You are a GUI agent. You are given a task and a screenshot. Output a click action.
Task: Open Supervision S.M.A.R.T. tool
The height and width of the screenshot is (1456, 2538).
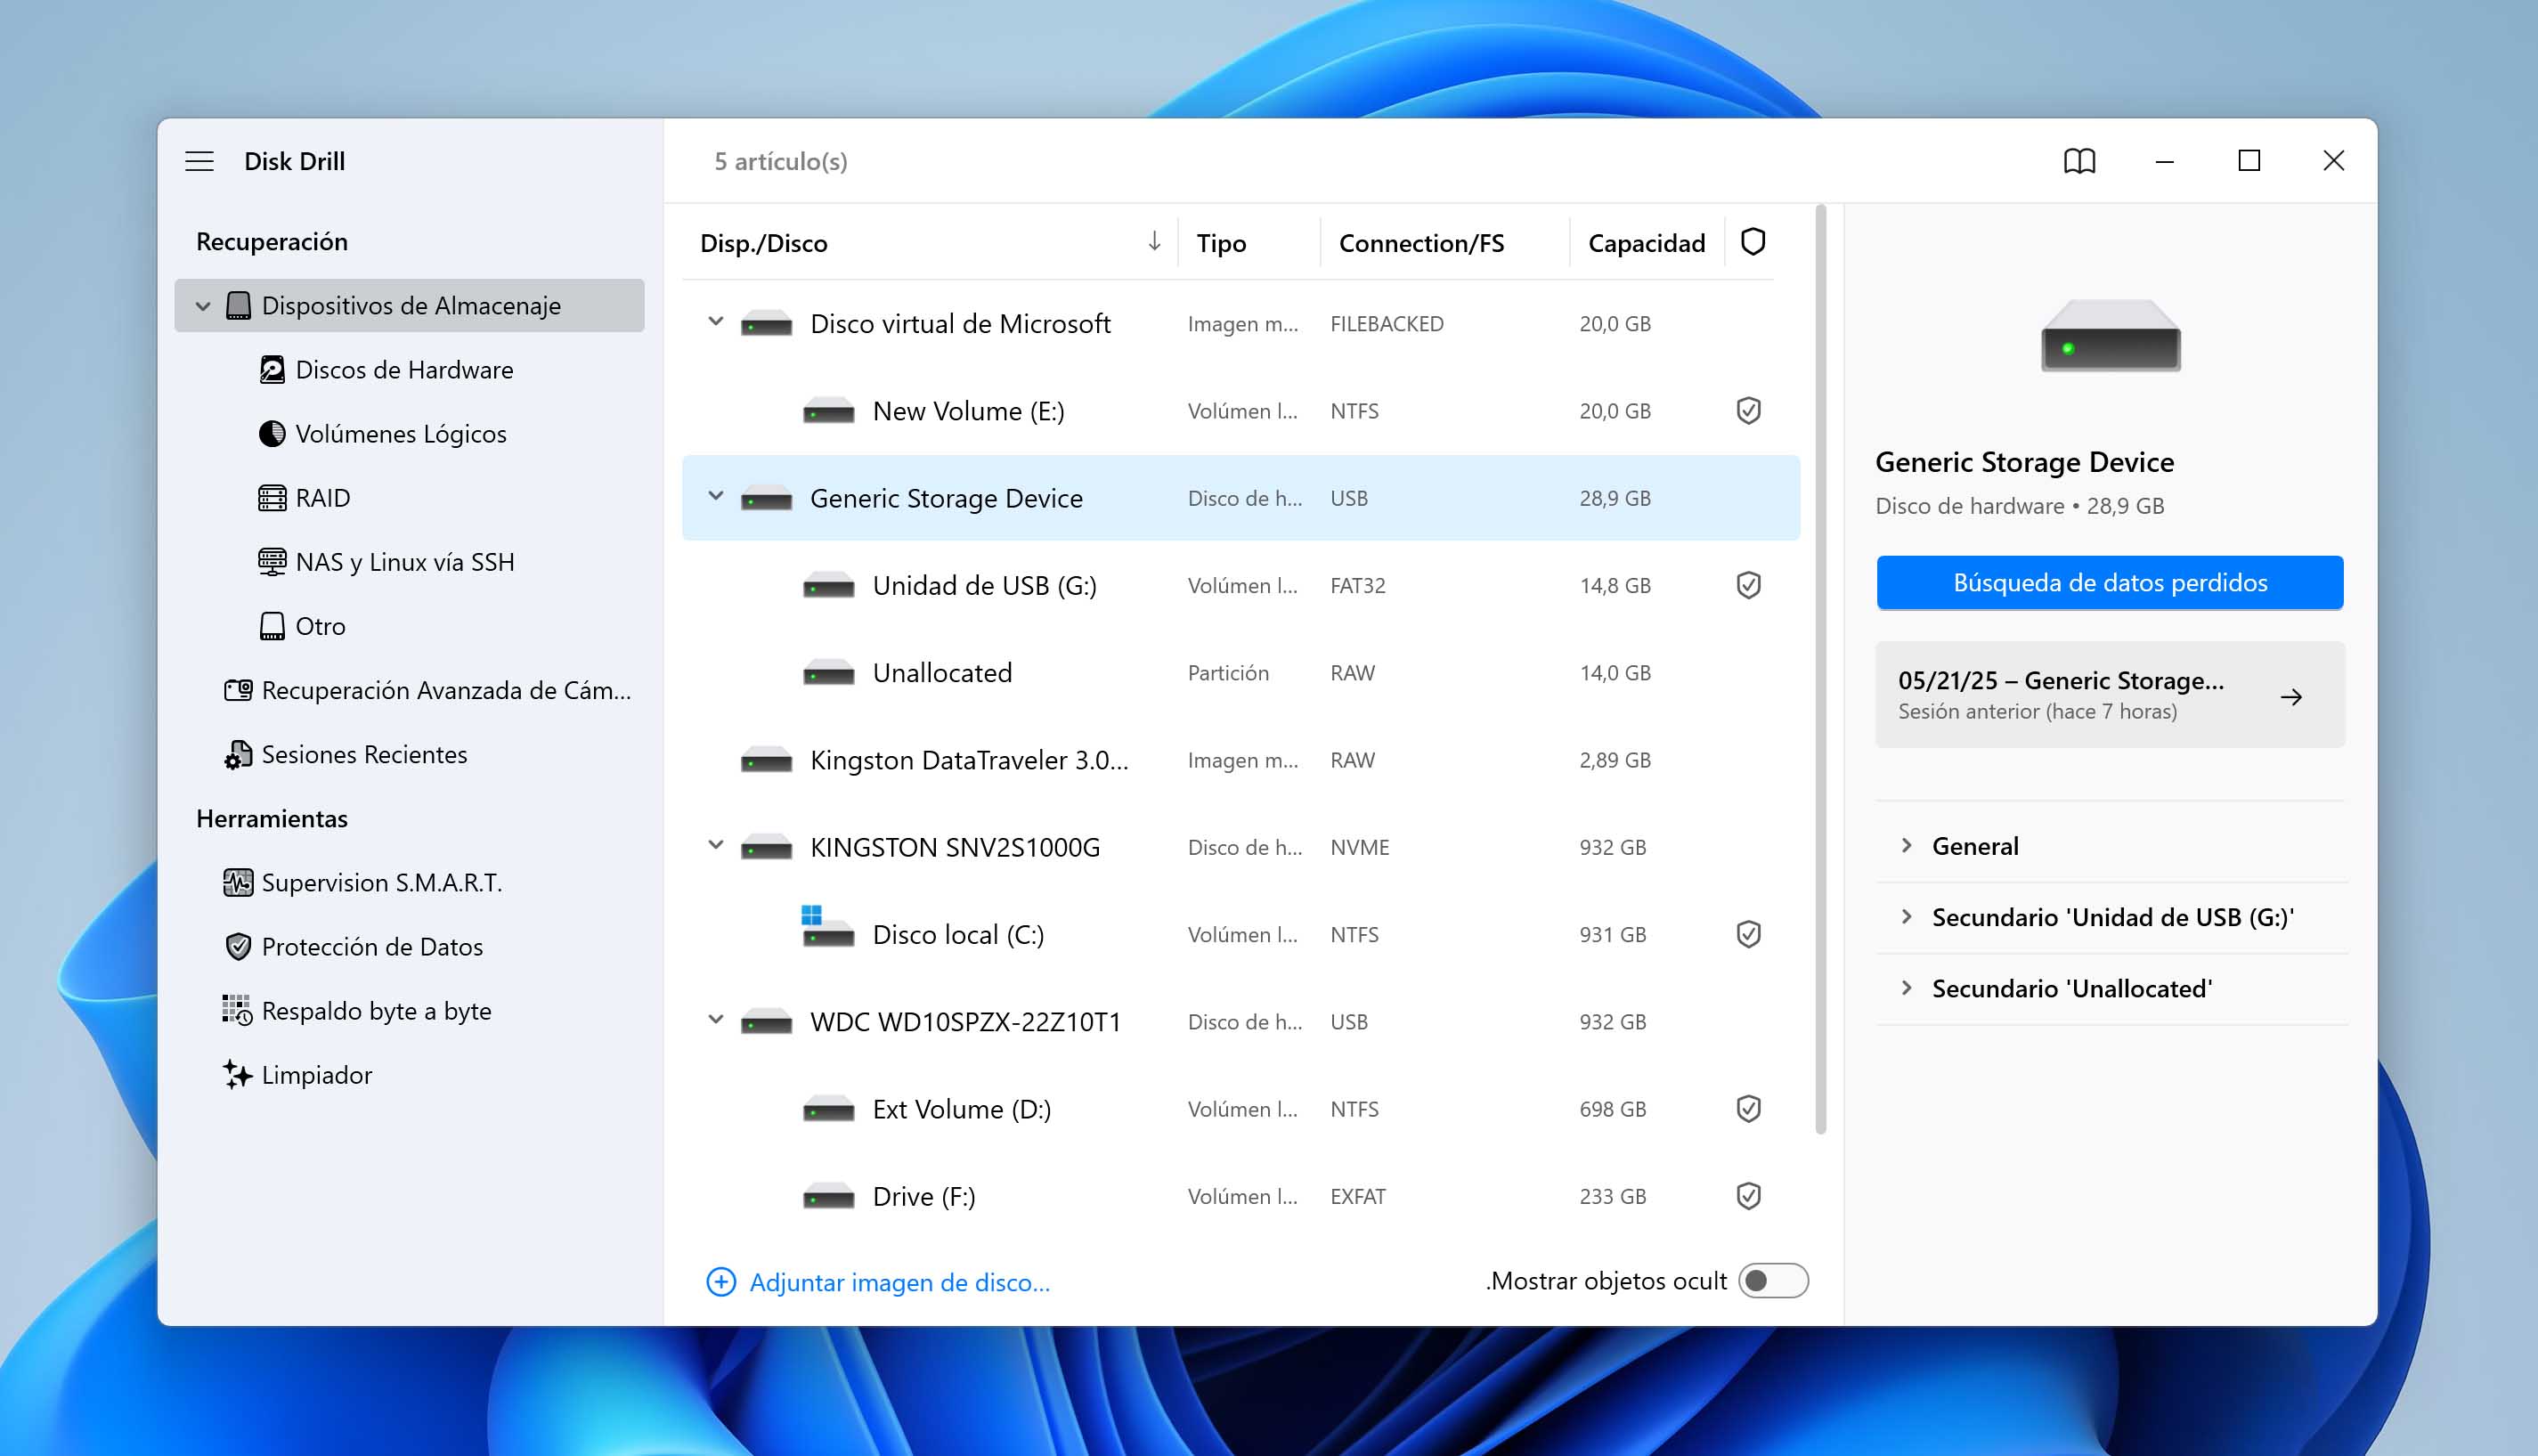pyautogui.click(x=410, y=883)
